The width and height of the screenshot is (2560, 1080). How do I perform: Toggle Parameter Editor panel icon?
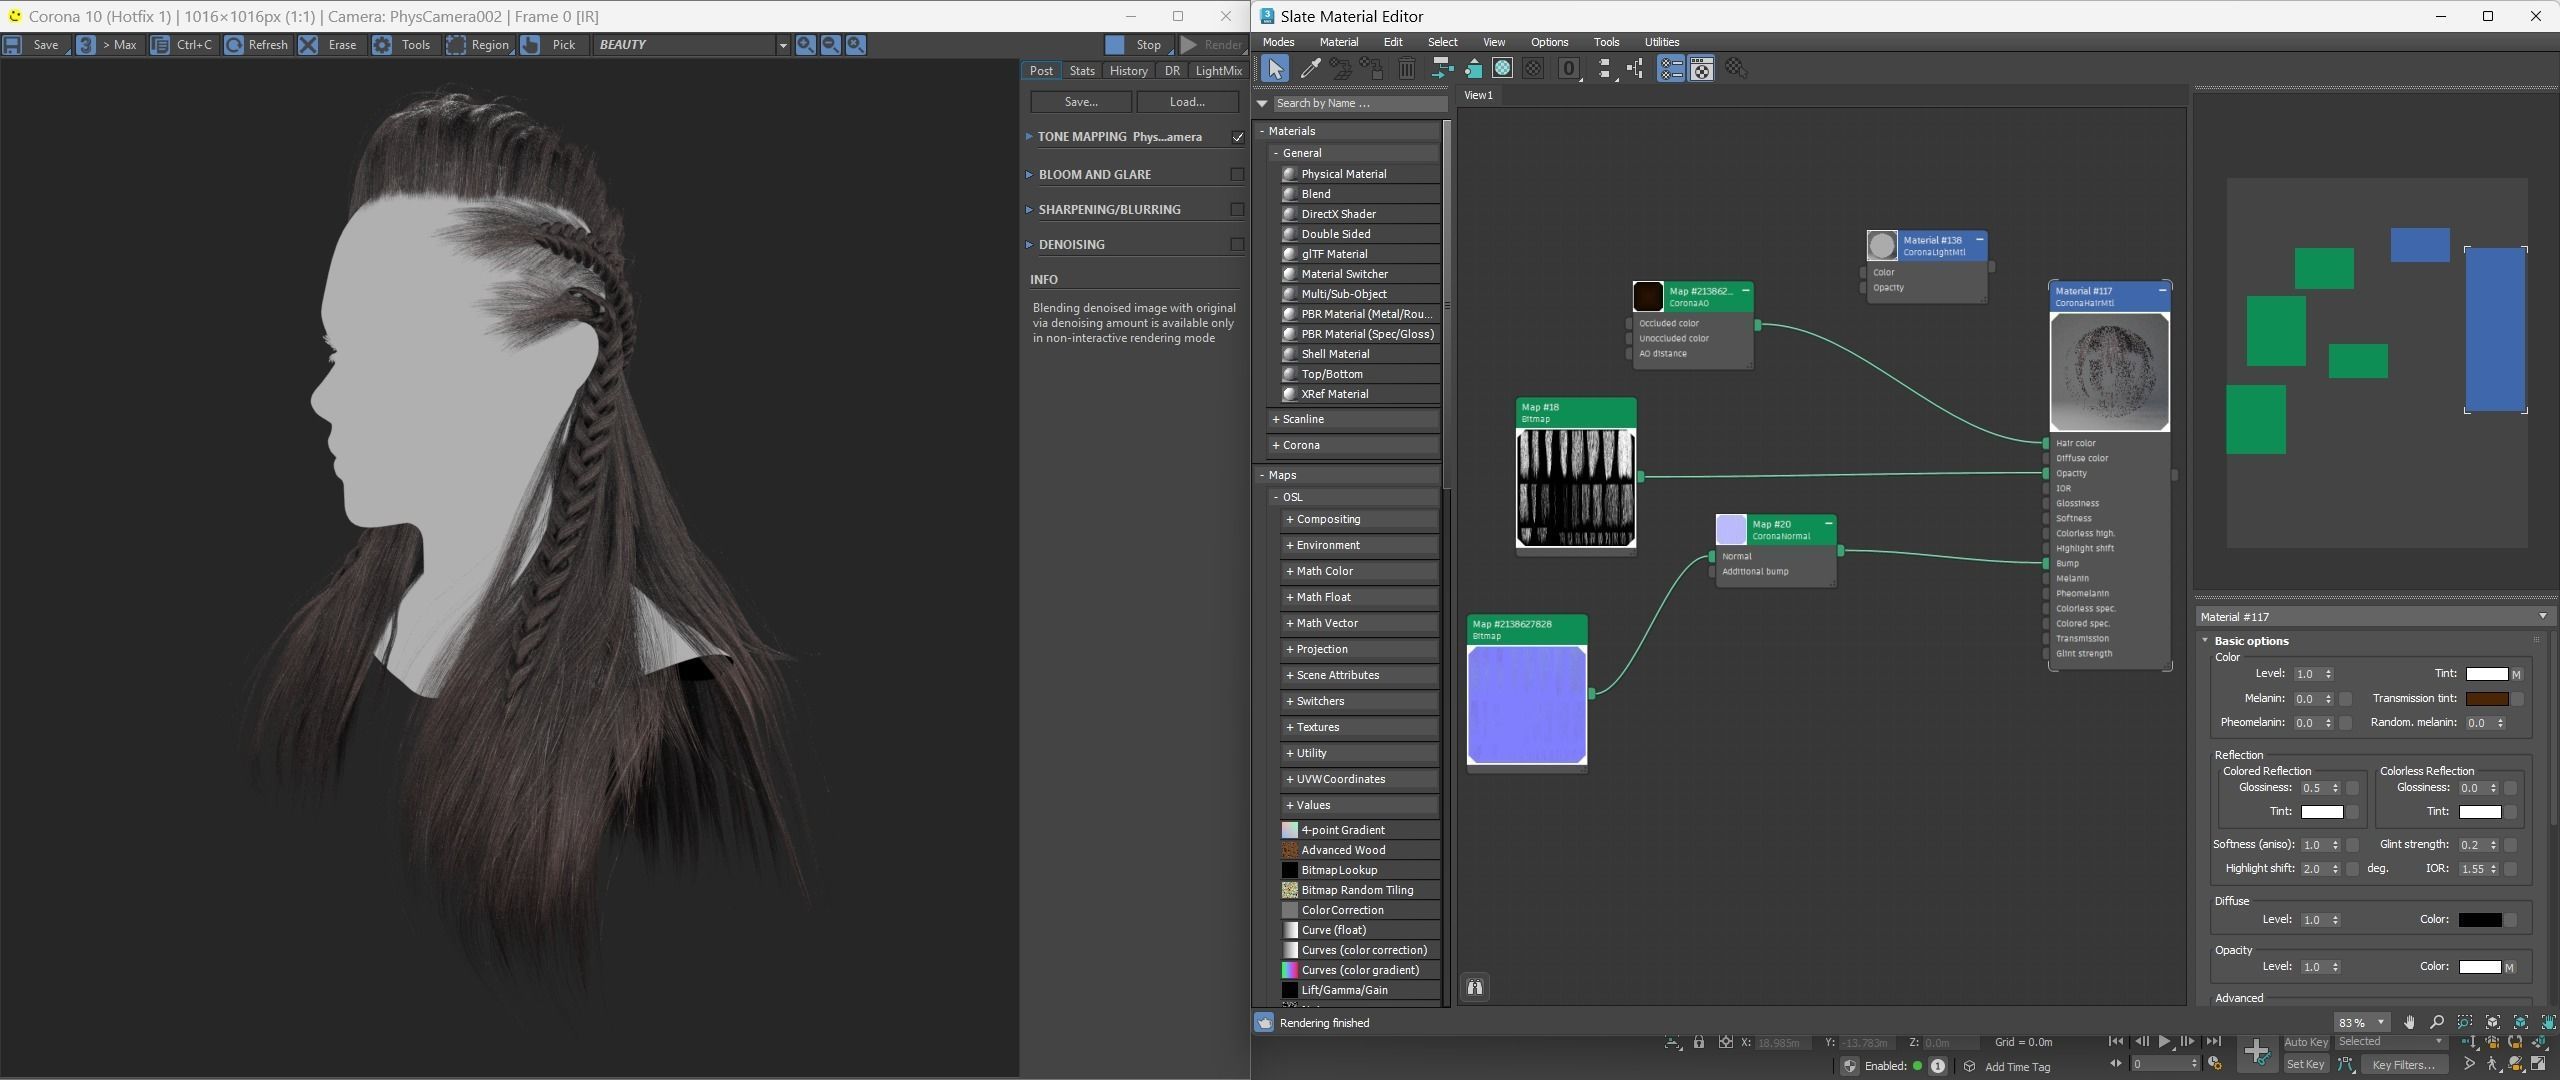1702,68
